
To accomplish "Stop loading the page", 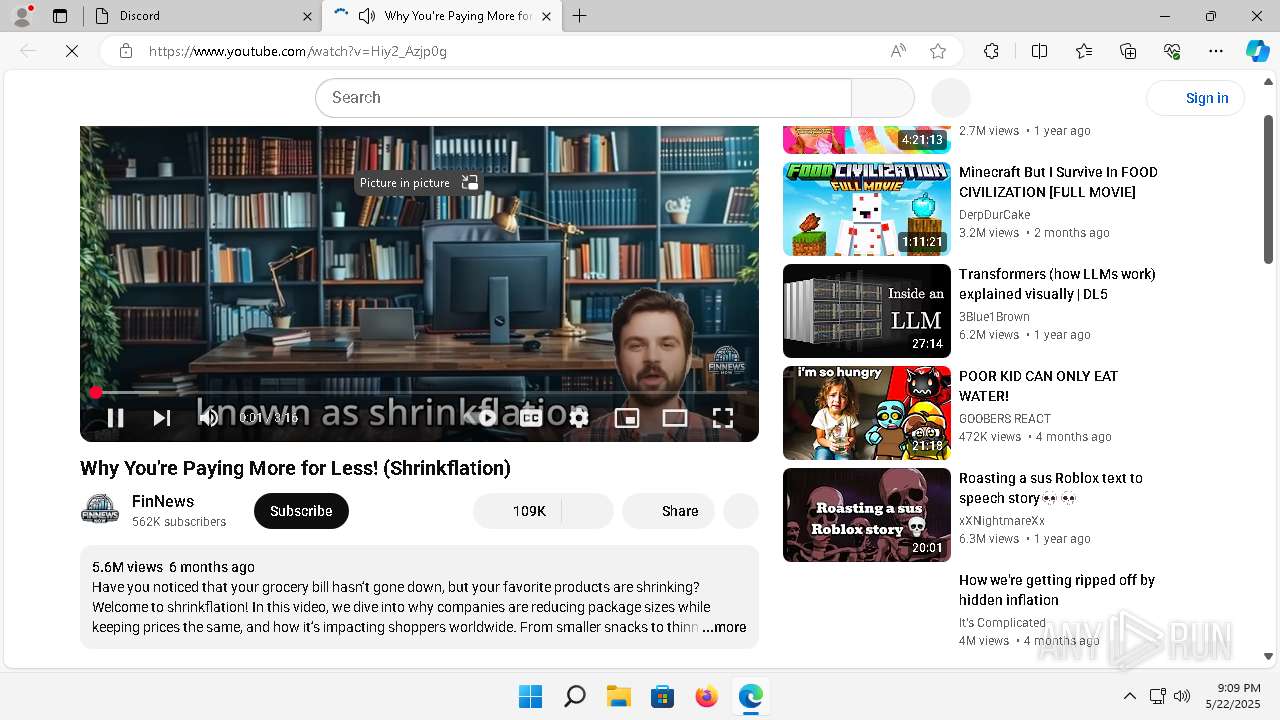I will point(72,51).
